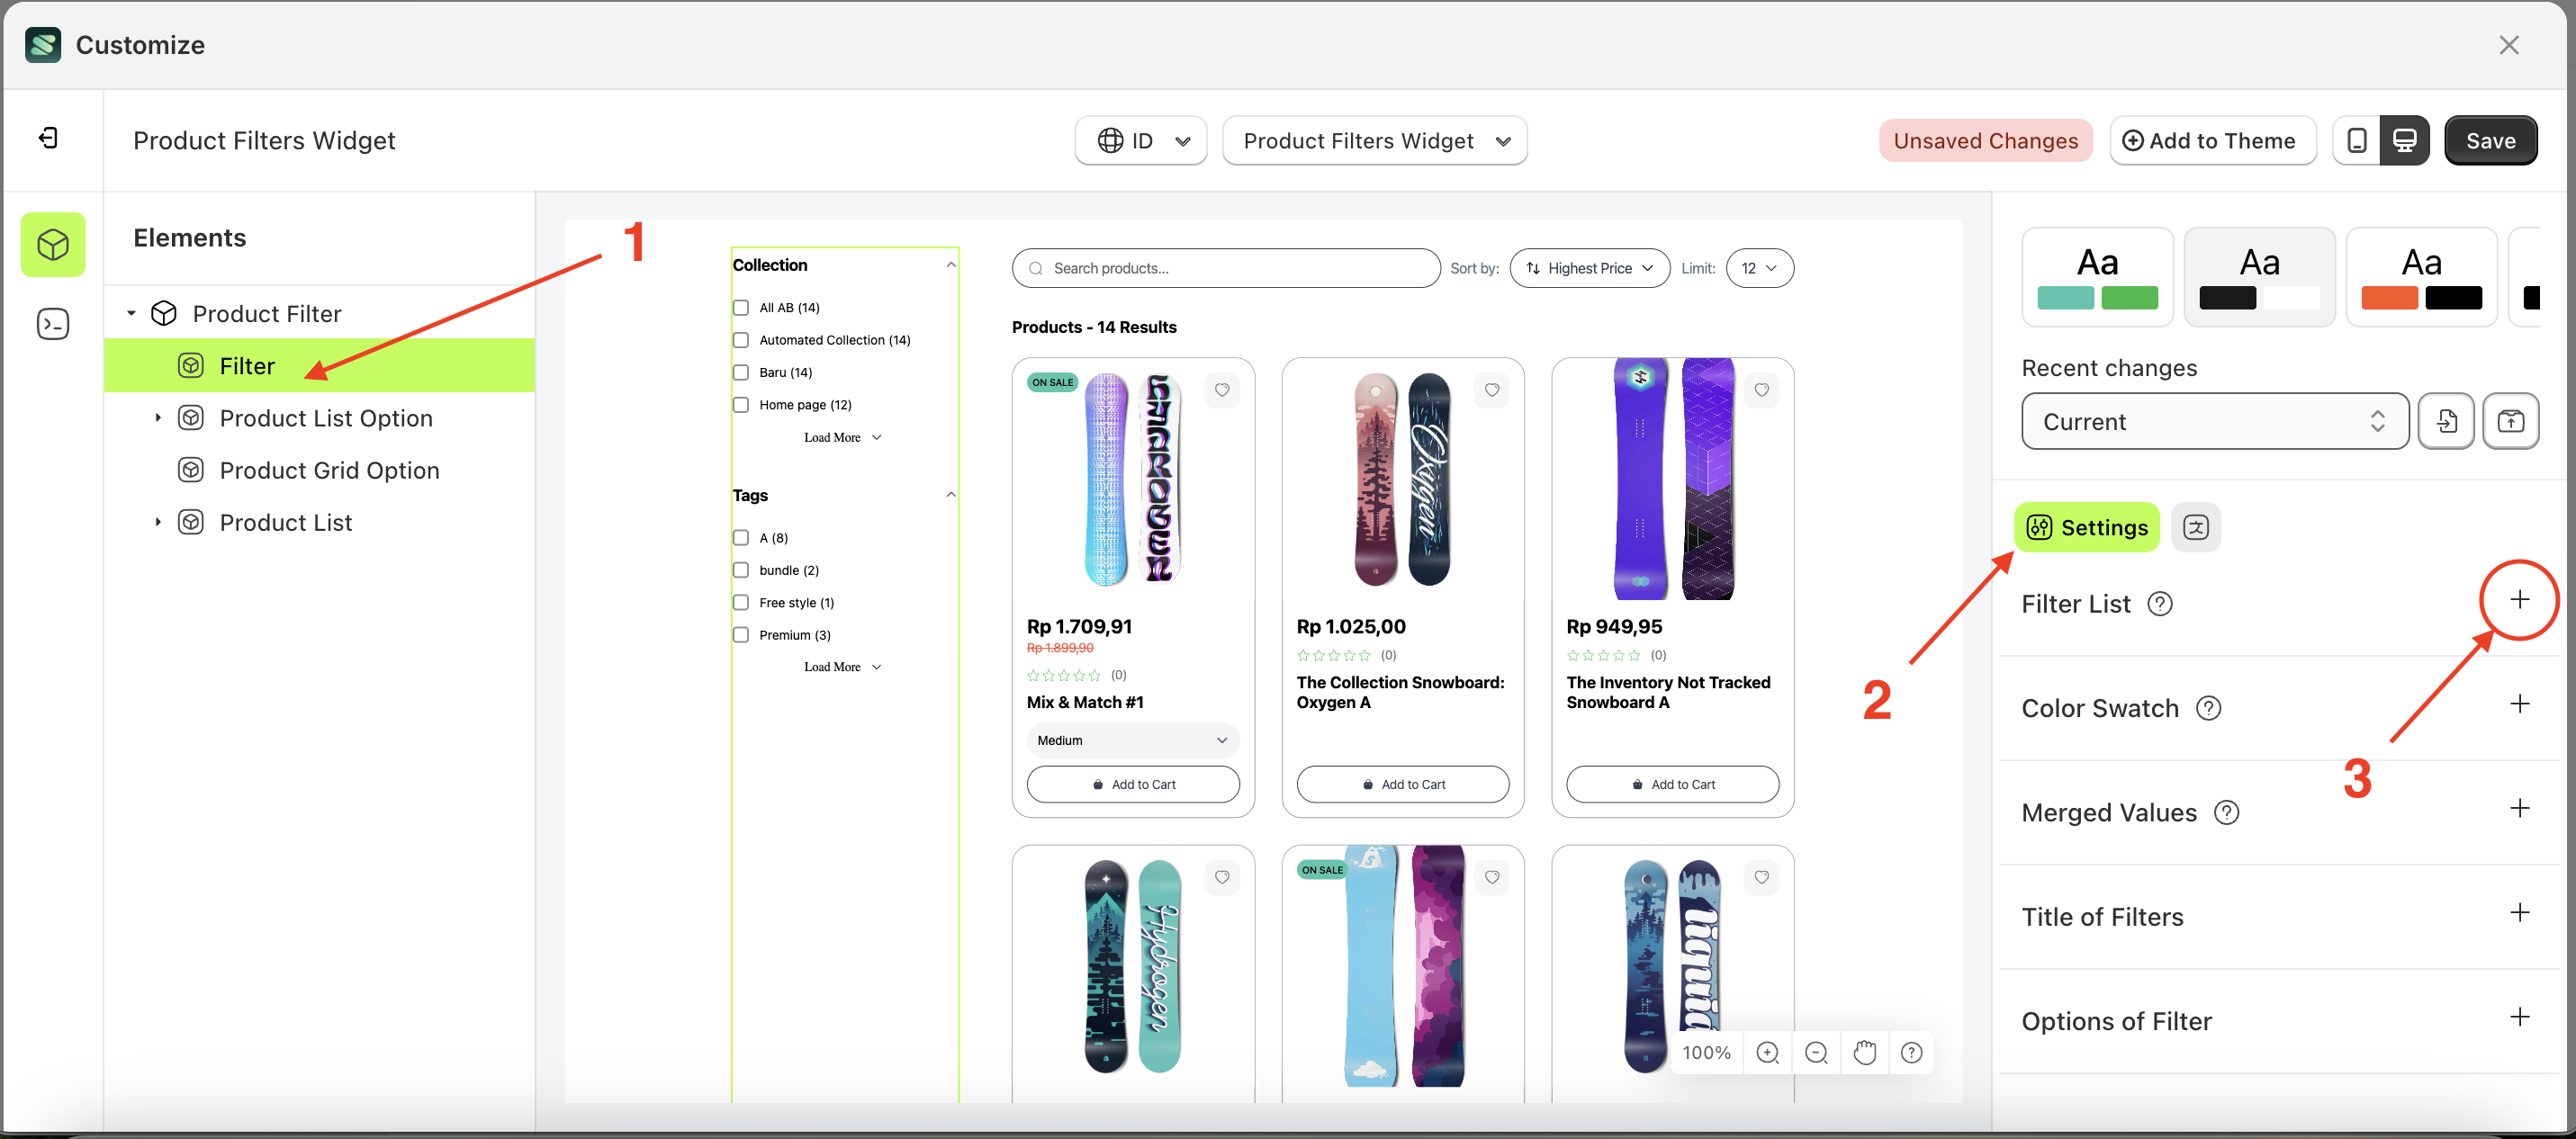Open the Settings tab in right panel
Viewport: 2576px width, 1139px height.
[x=2086, y=527]
